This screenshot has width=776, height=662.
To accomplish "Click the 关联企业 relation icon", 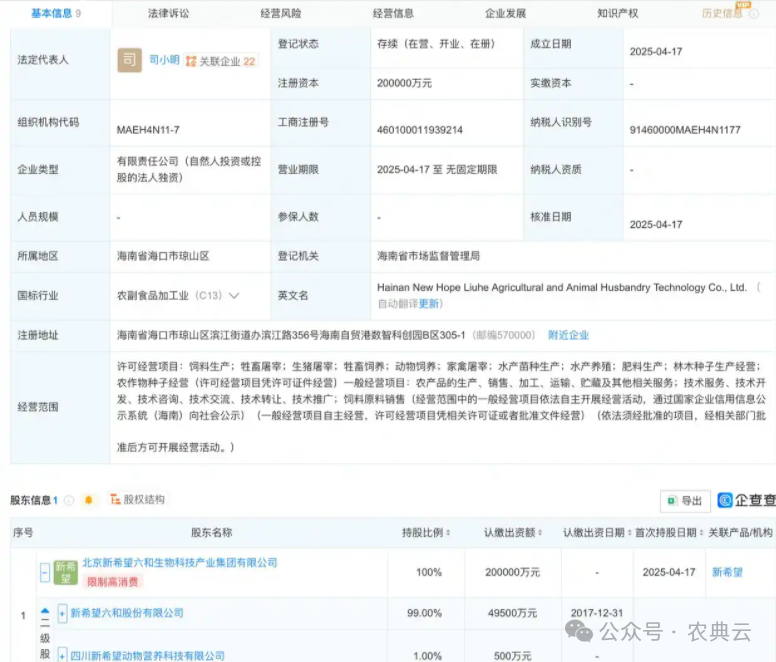I will tap(191, 61).
